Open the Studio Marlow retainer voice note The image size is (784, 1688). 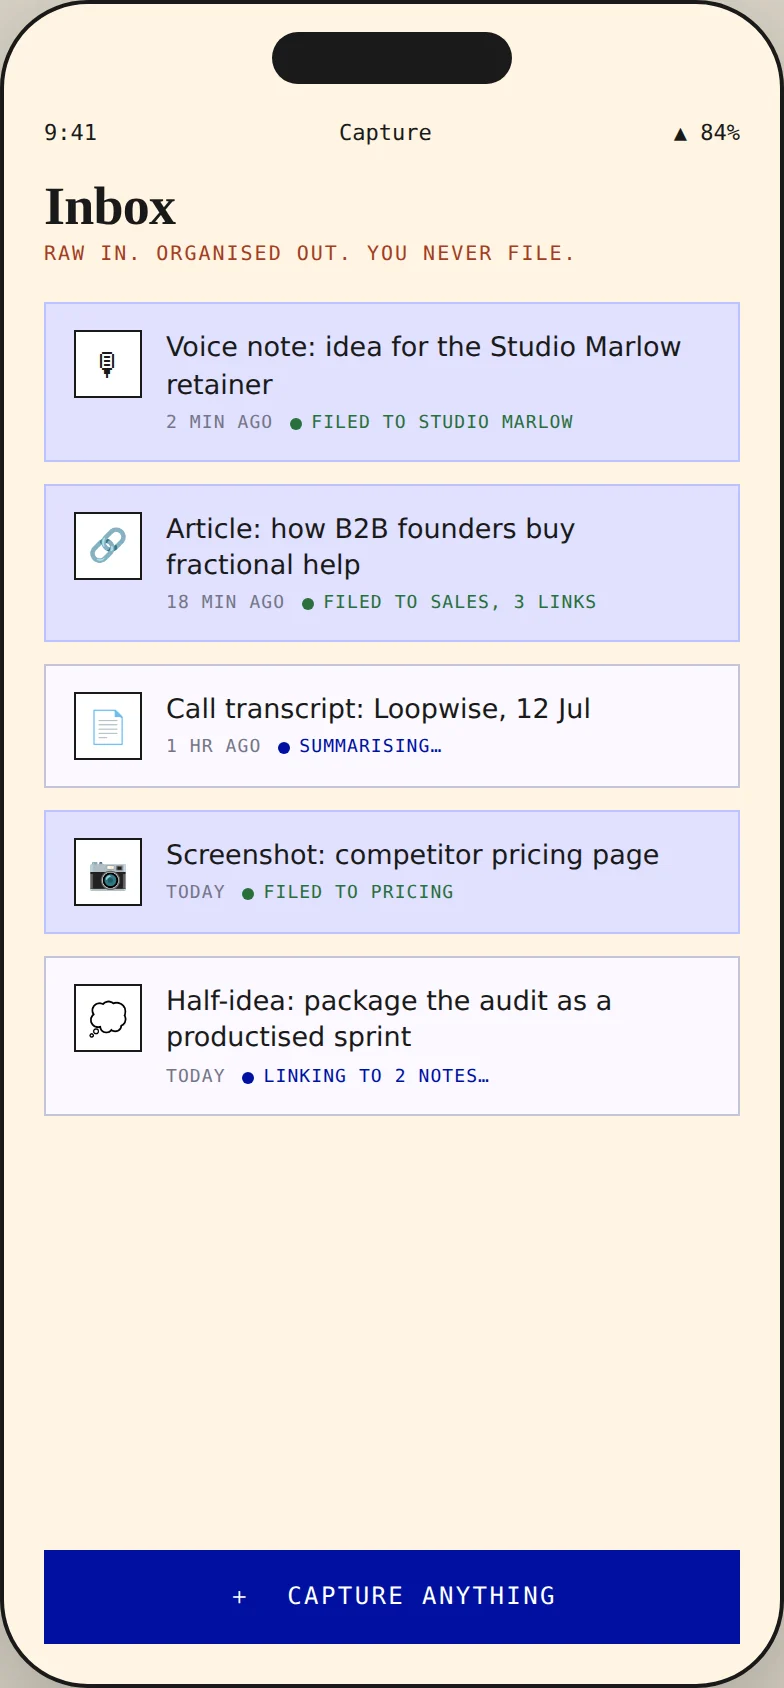(x=392, y=382)
